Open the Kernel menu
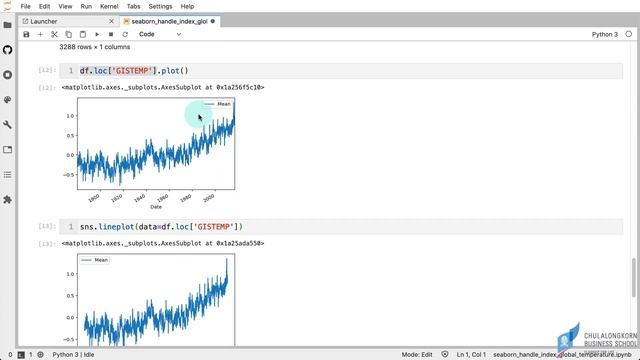The height and width of the screenshot is (360, 640). point(109,6)
